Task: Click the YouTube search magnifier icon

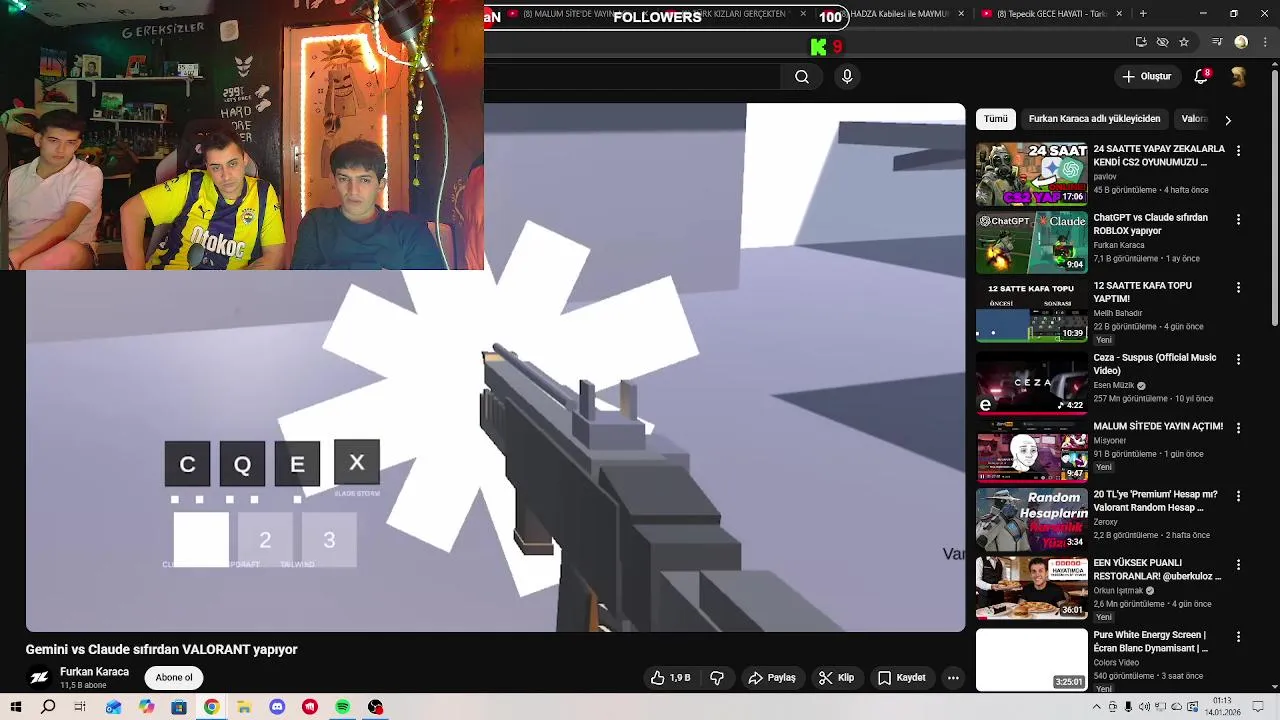Action: [x=802, y=77]
